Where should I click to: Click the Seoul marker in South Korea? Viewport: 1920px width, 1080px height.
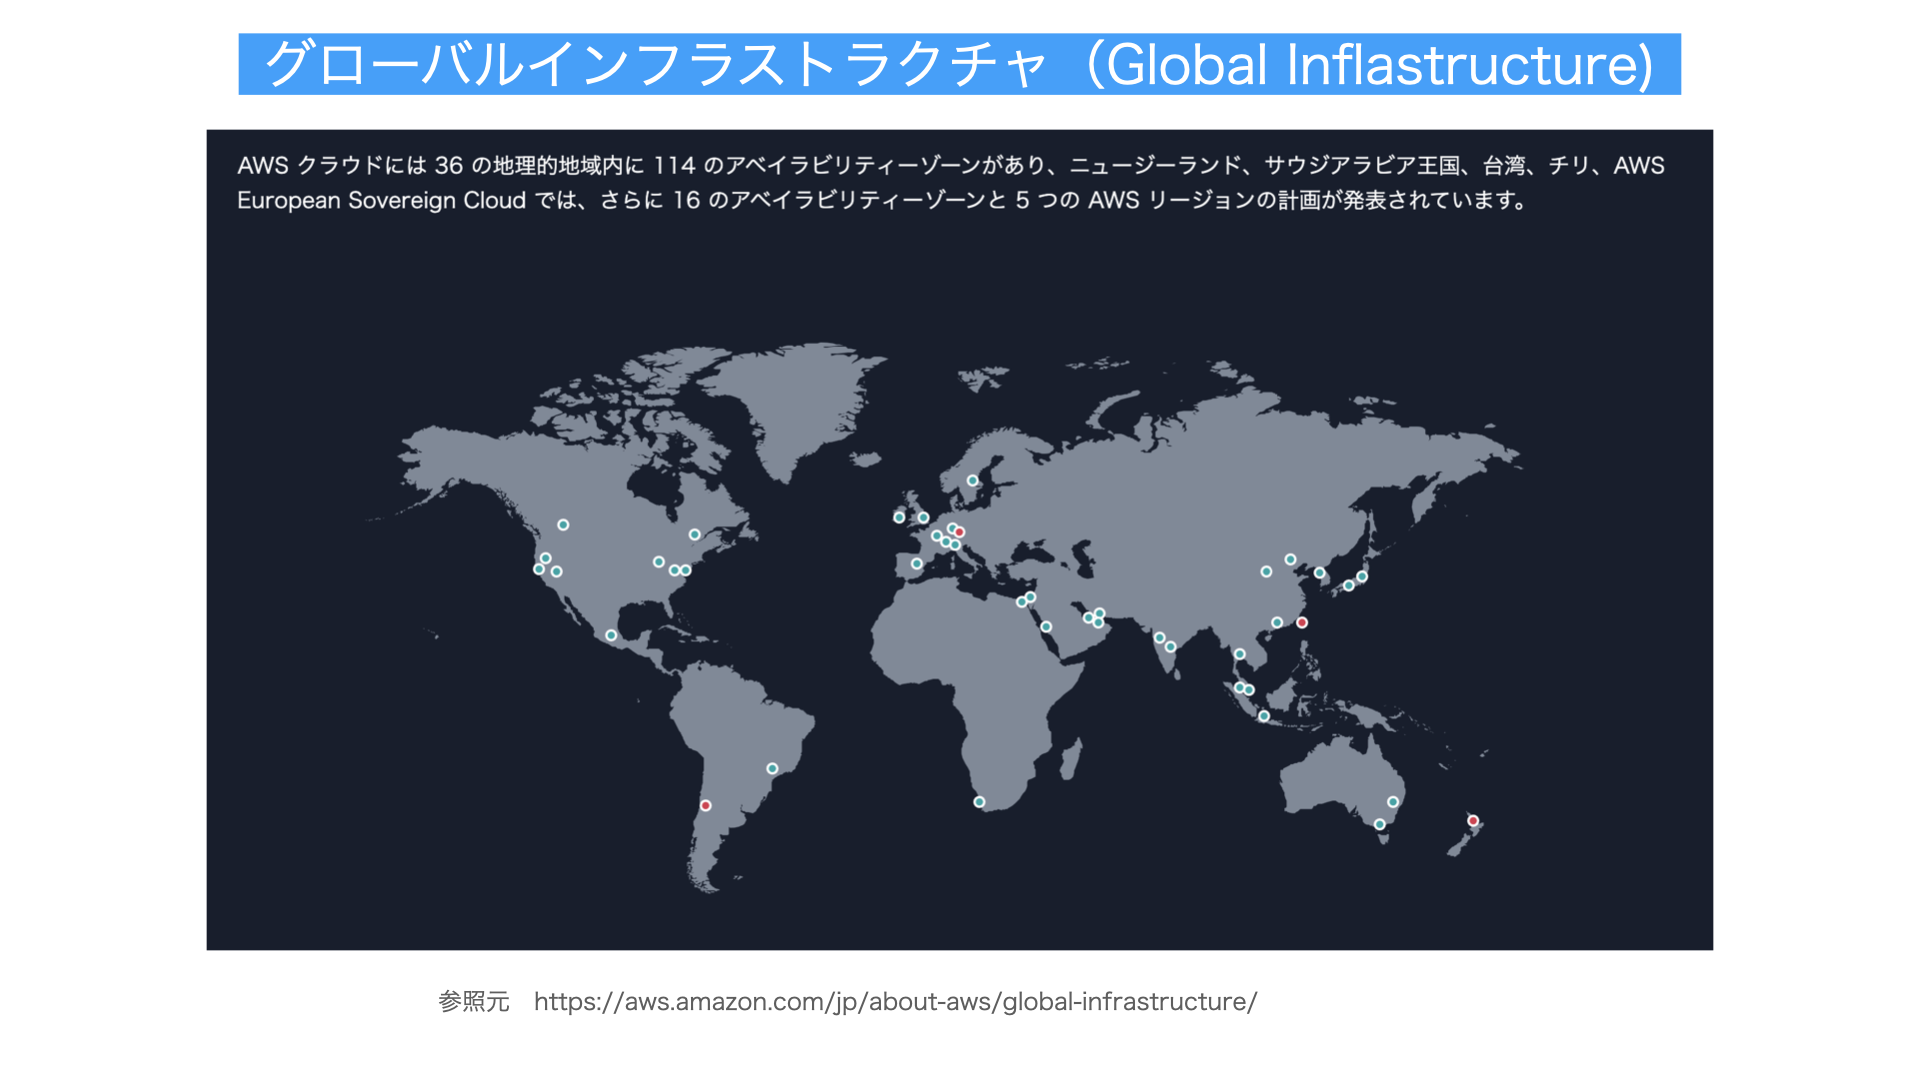(1320, 572)
